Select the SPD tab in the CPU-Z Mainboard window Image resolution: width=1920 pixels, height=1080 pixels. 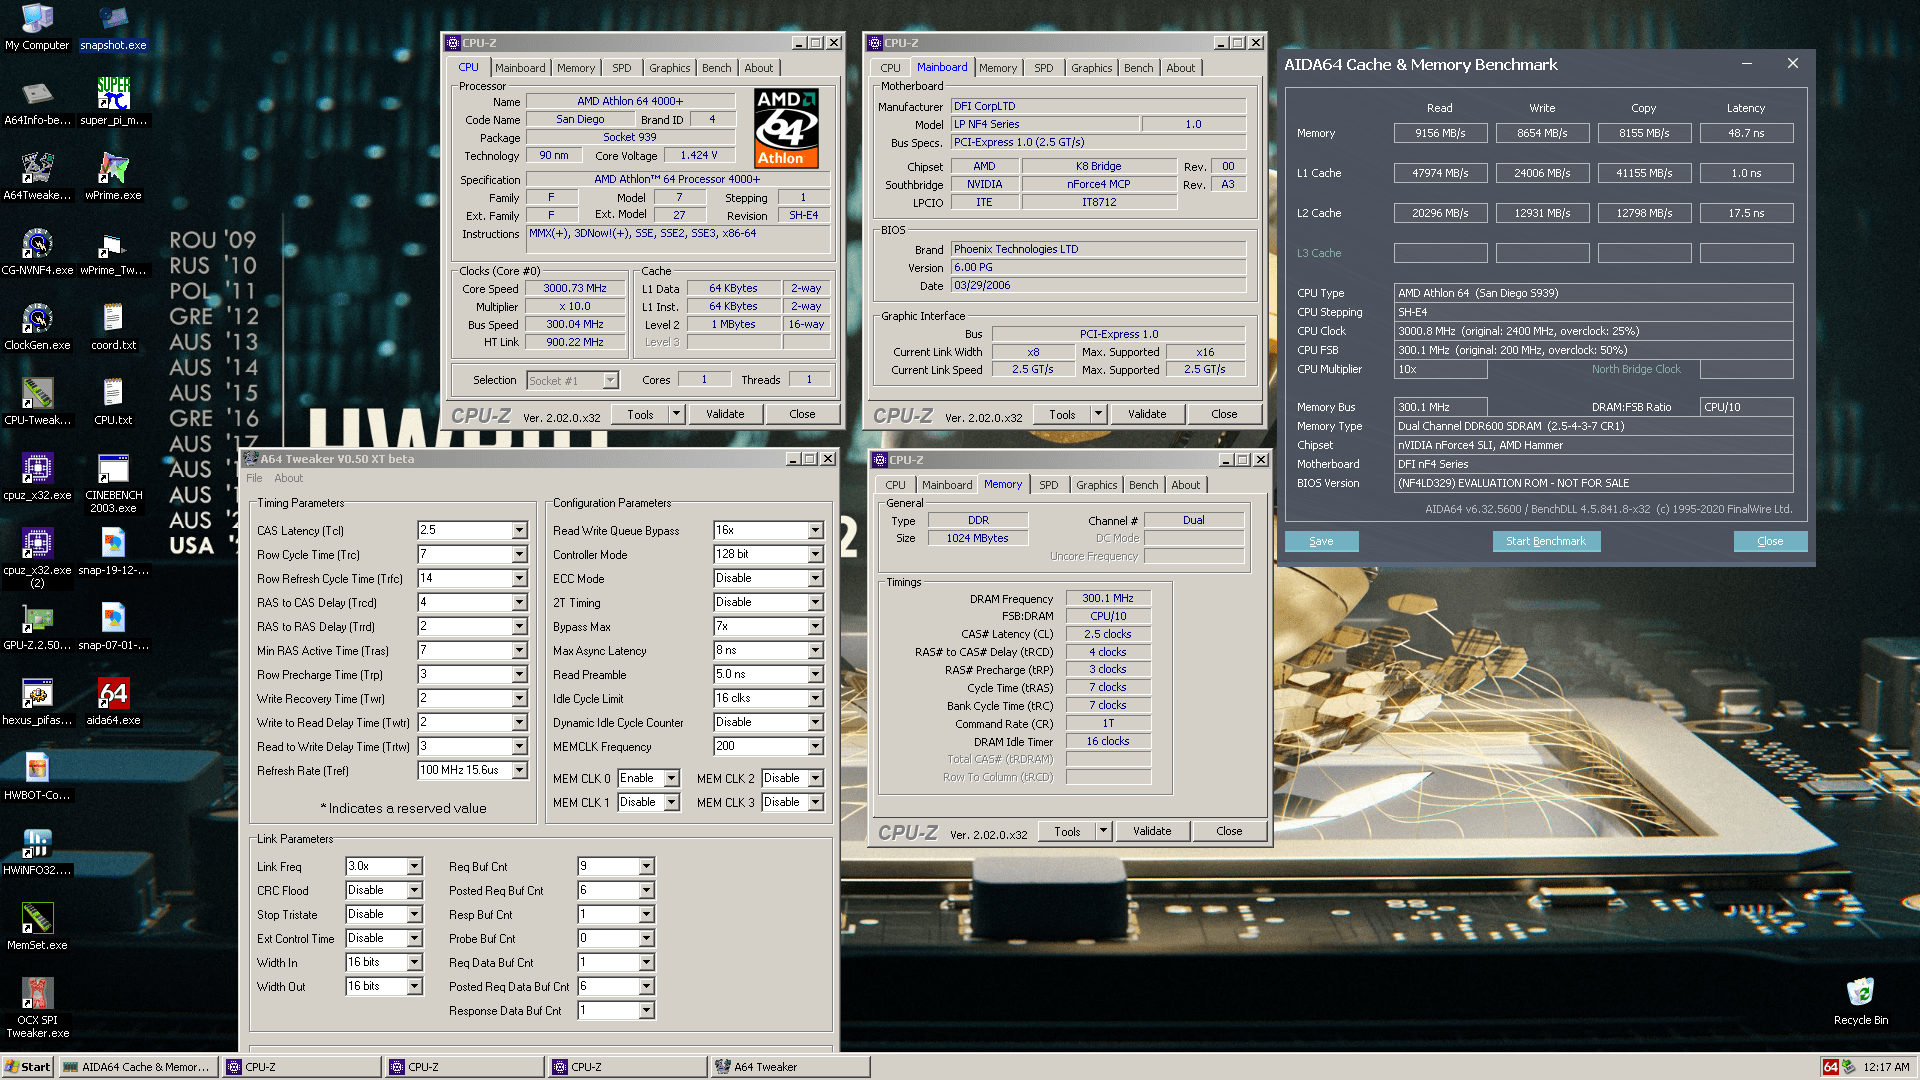[1044, 68]
